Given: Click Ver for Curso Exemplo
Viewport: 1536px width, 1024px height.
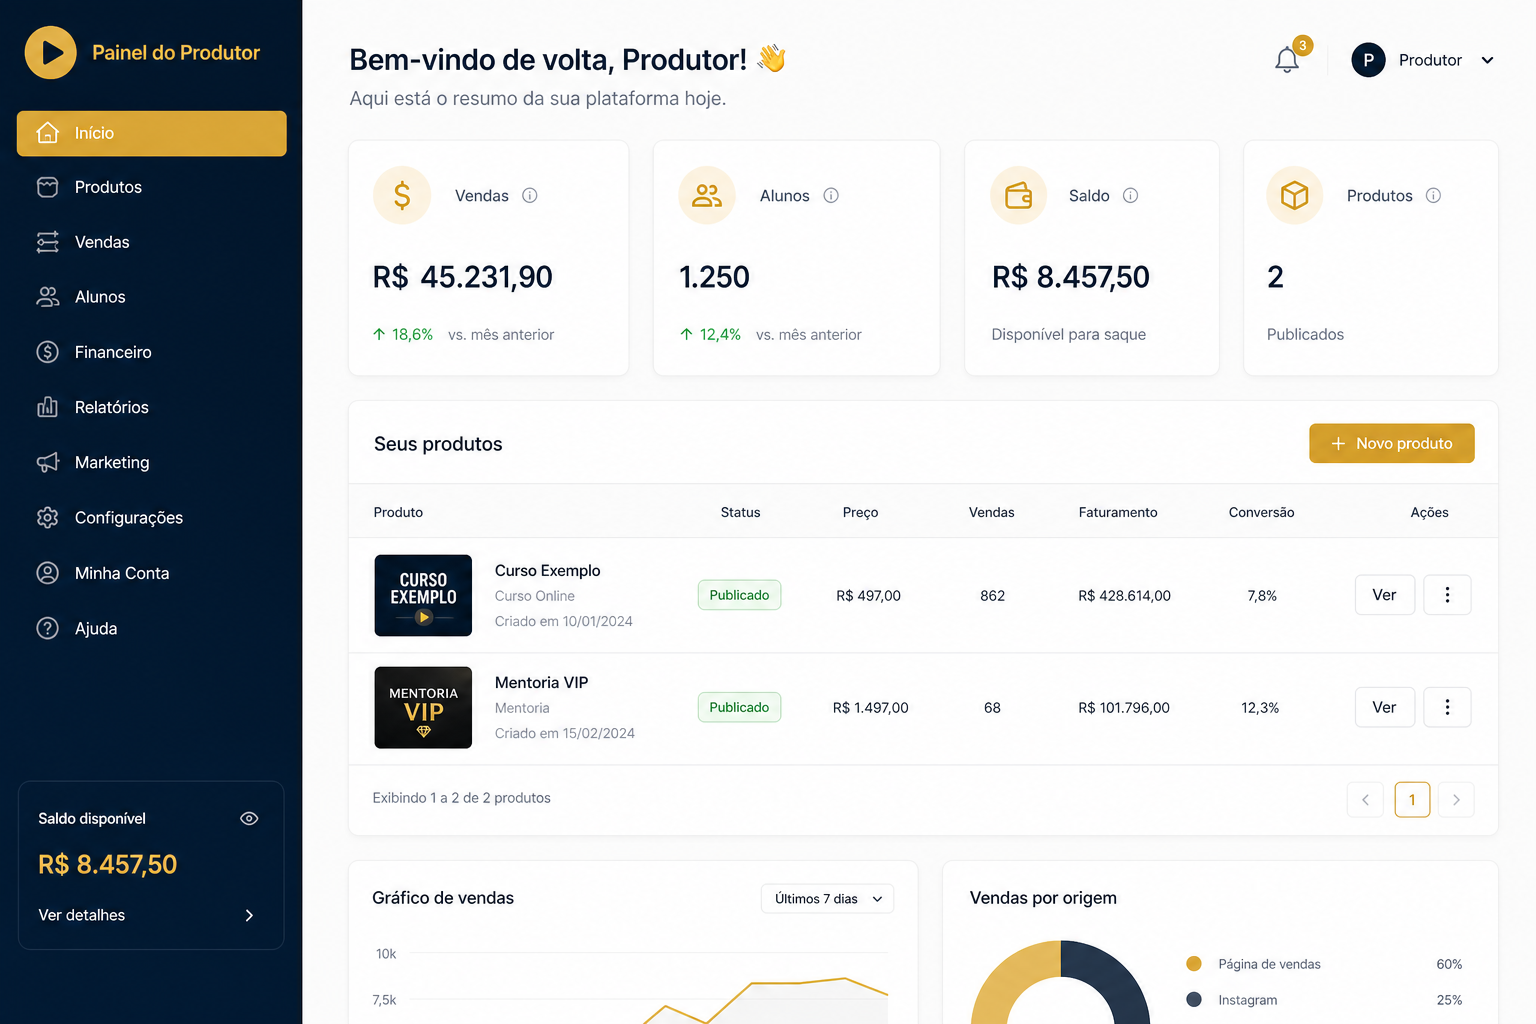Looking at the screenshot, I should (x=1384, y=595).
